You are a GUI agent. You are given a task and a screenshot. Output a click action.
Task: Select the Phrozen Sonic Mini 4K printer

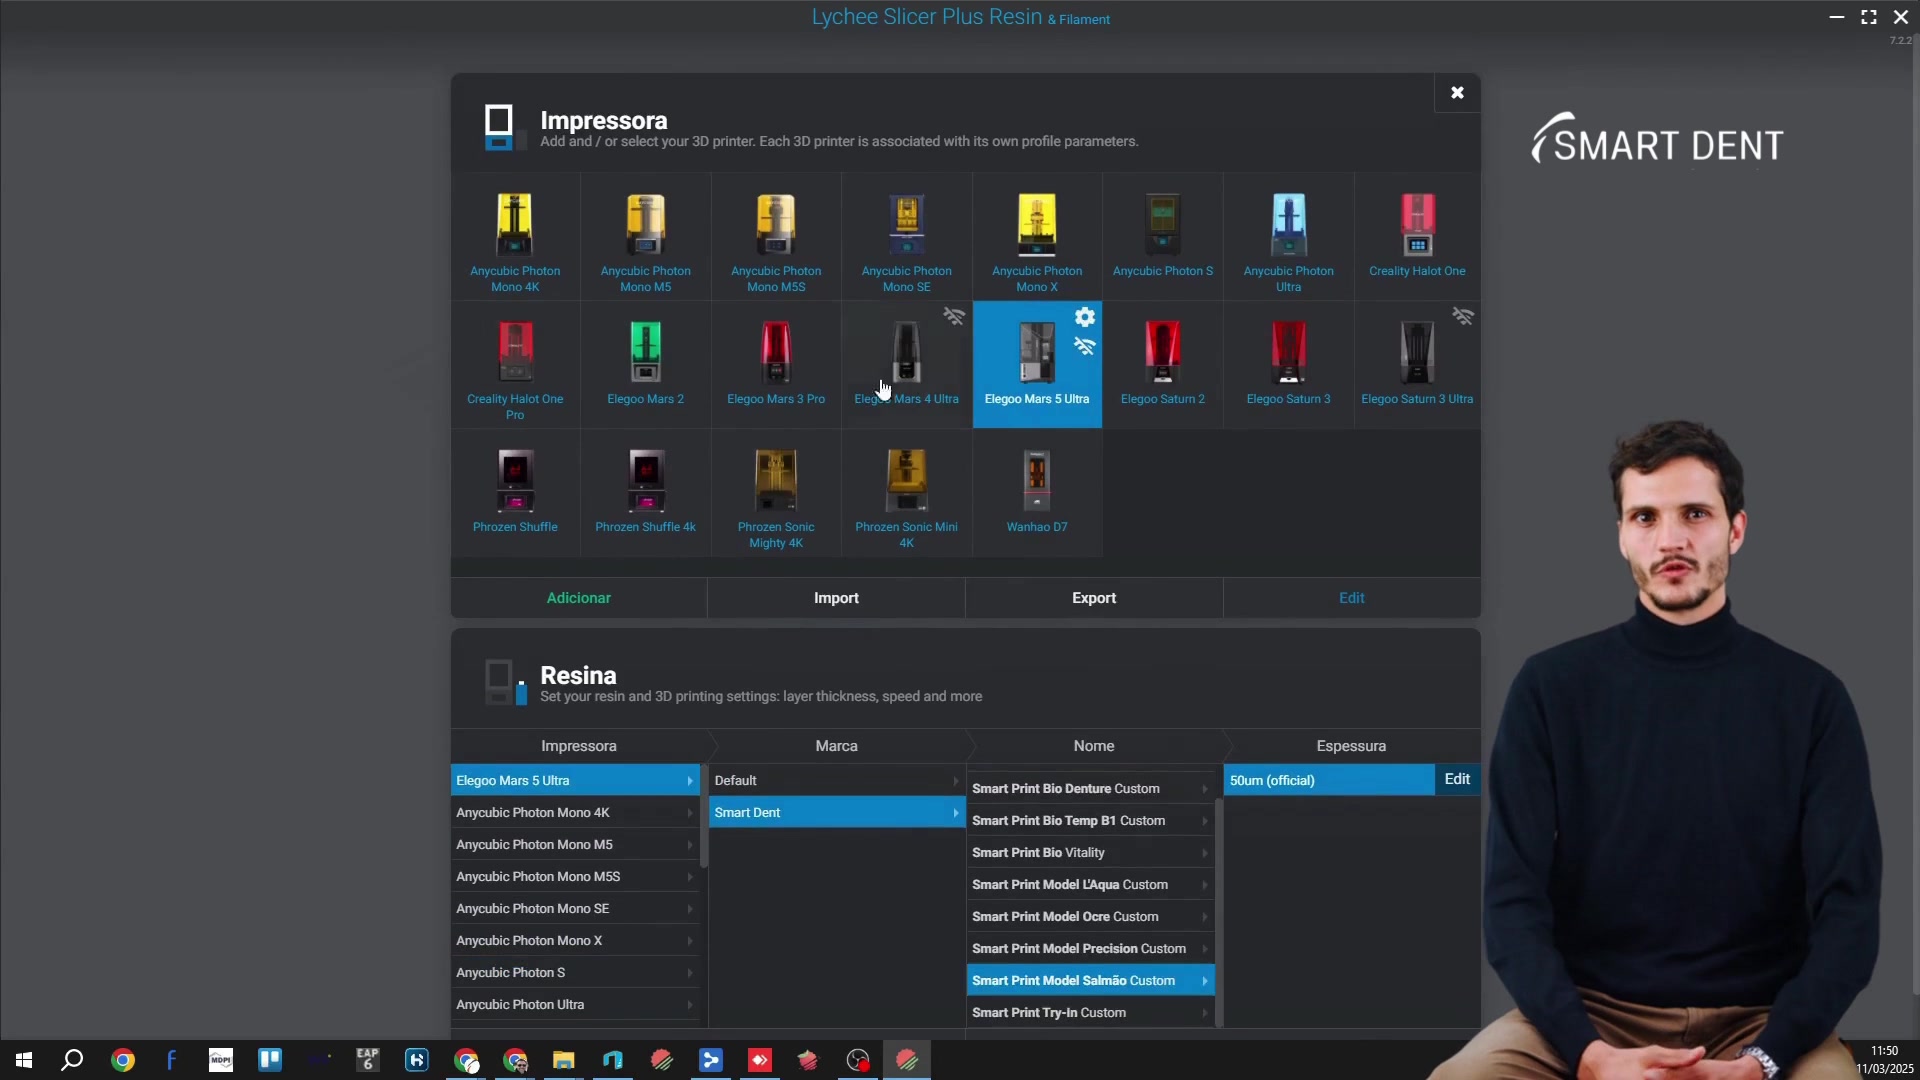pos(907,493)
